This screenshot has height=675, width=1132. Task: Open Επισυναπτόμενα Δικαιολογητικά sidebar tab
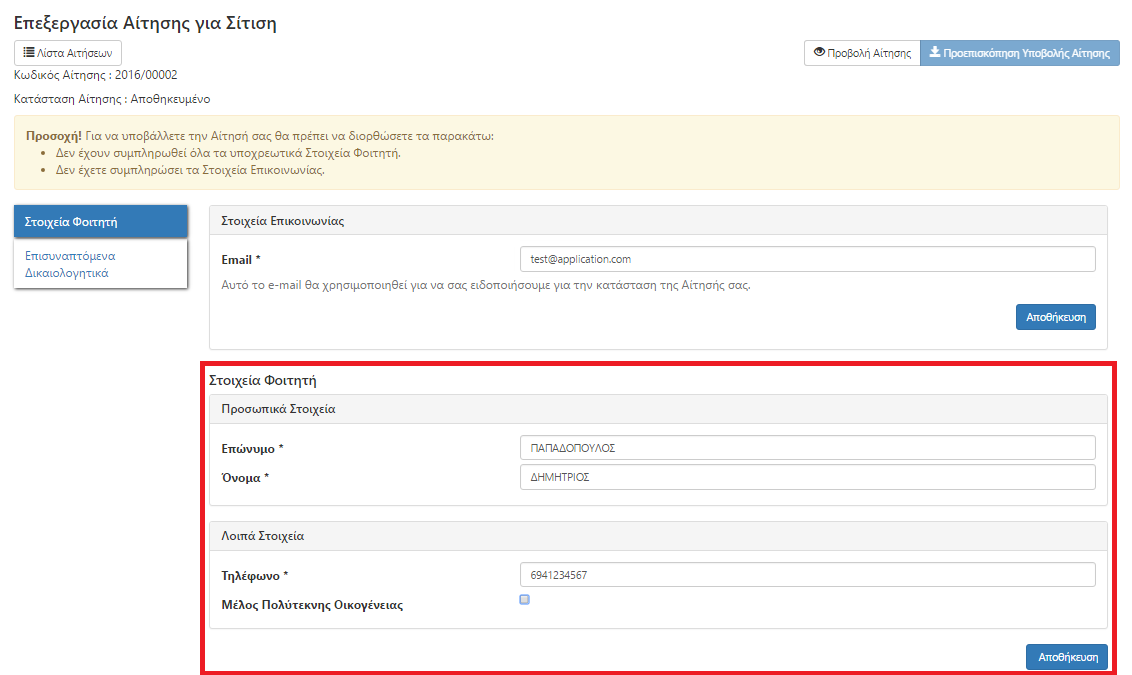[100, 264]
